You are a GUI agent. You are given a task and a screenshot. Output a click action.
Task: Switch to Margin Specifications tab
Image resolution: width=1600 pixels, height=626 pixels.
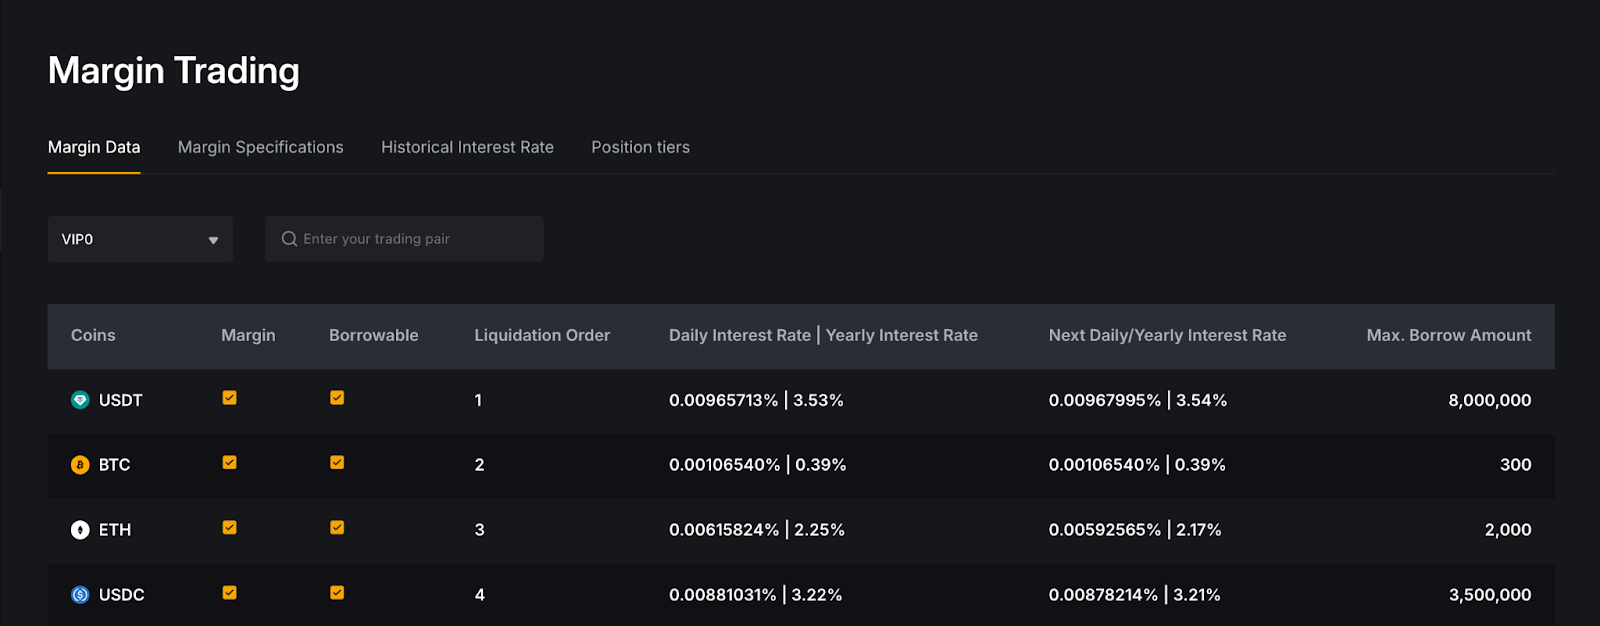tap(260, 147)
